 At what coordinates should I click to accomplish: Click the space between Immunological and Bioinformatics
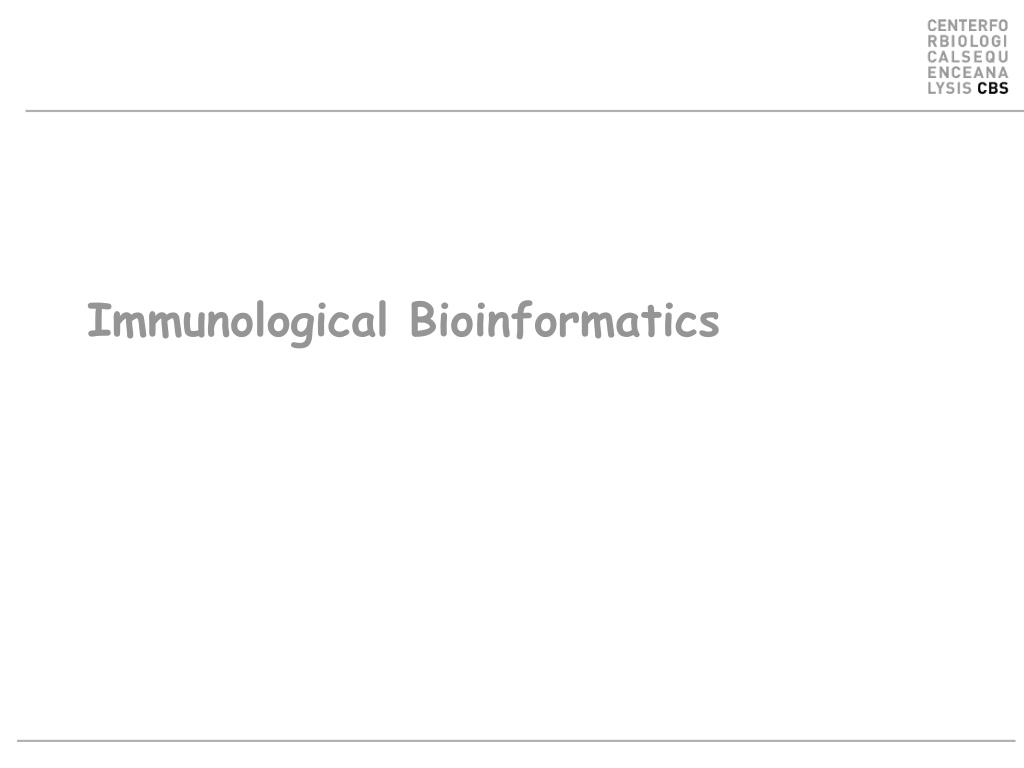tap(399, 320)
